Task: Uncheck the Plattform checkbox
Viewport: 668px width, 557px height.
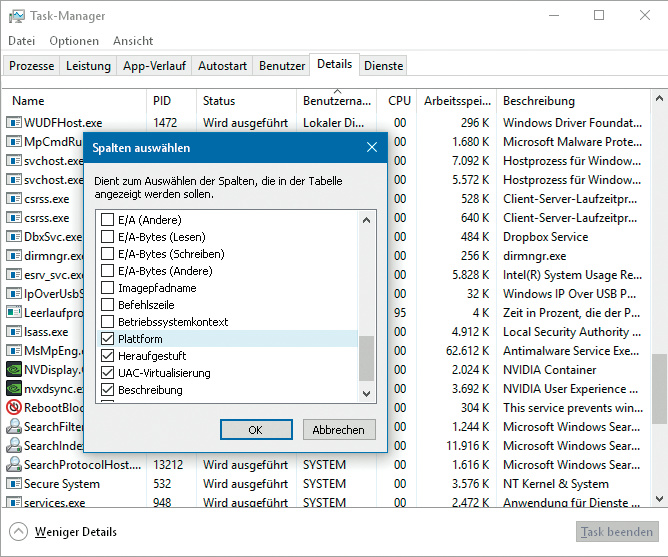Action: tap(108, 339)
